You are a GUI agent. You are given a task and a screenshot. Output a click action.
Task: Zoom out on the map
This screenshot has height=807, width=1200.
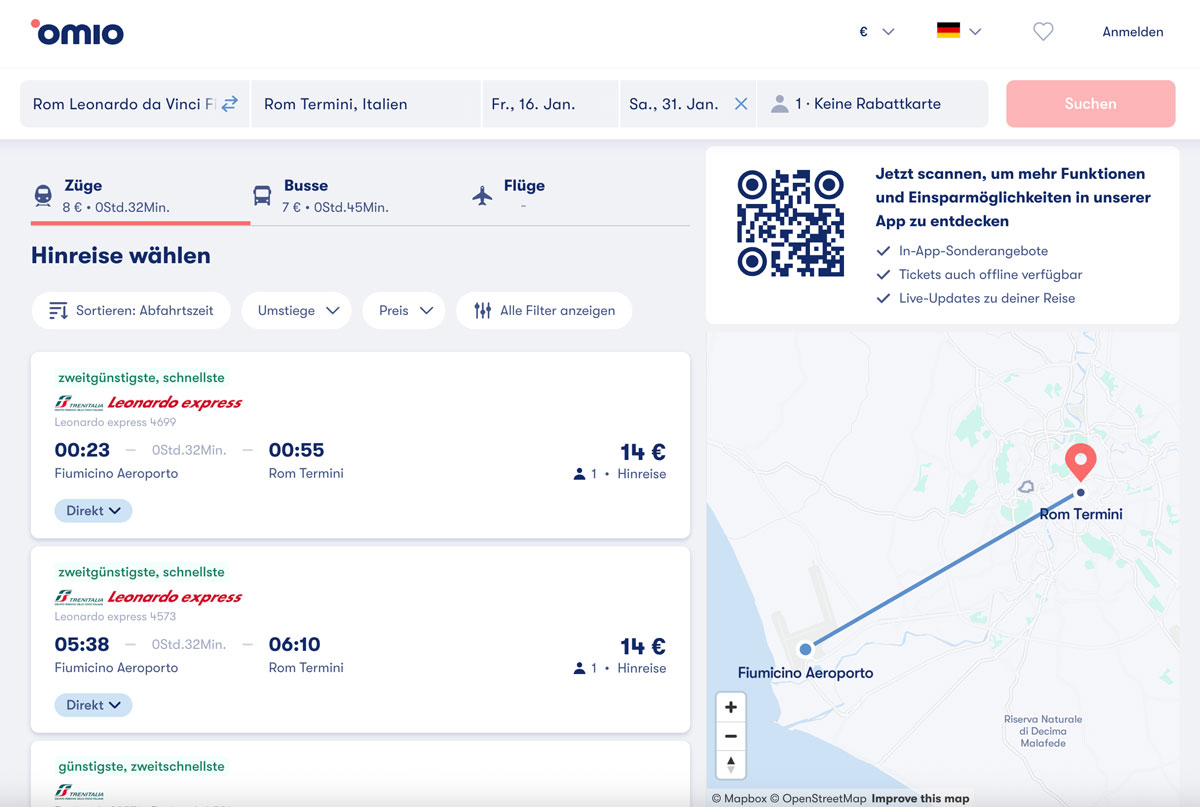[731, 736]
